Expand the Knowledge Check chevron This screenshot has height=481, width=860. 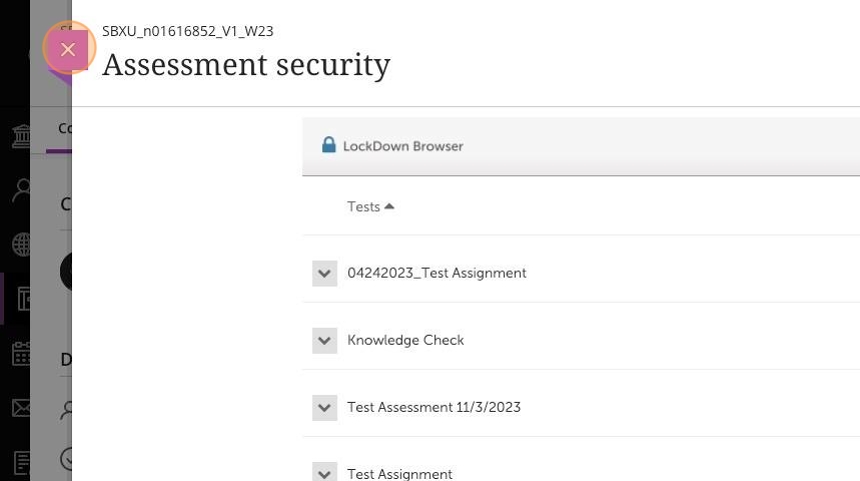click(324, 340)
